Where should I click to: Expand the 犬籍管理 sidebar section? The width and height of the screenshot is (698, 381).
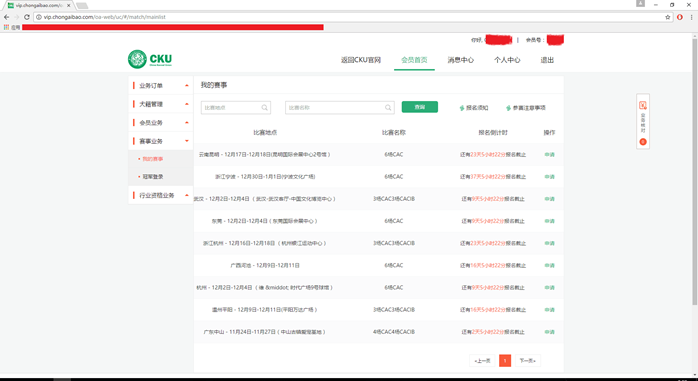161,104
